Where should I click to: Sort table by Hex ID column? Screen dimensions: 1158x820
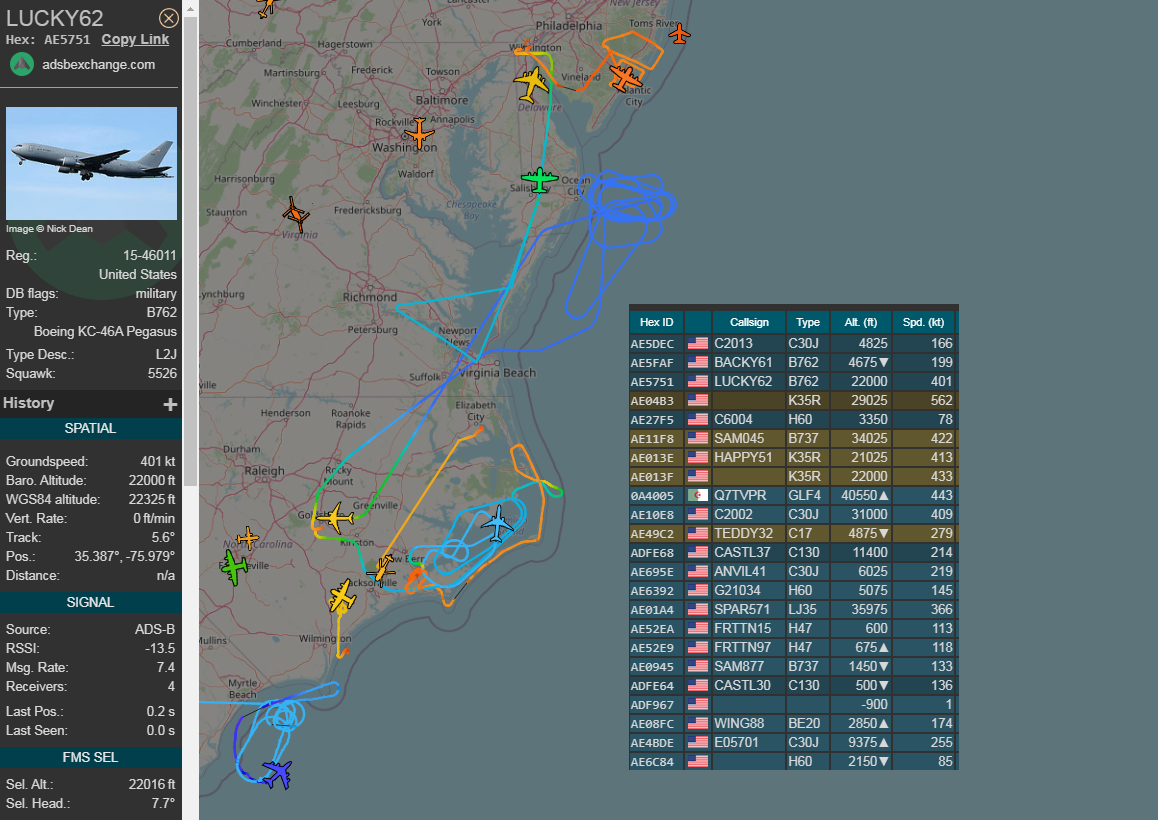coord(657,322)
